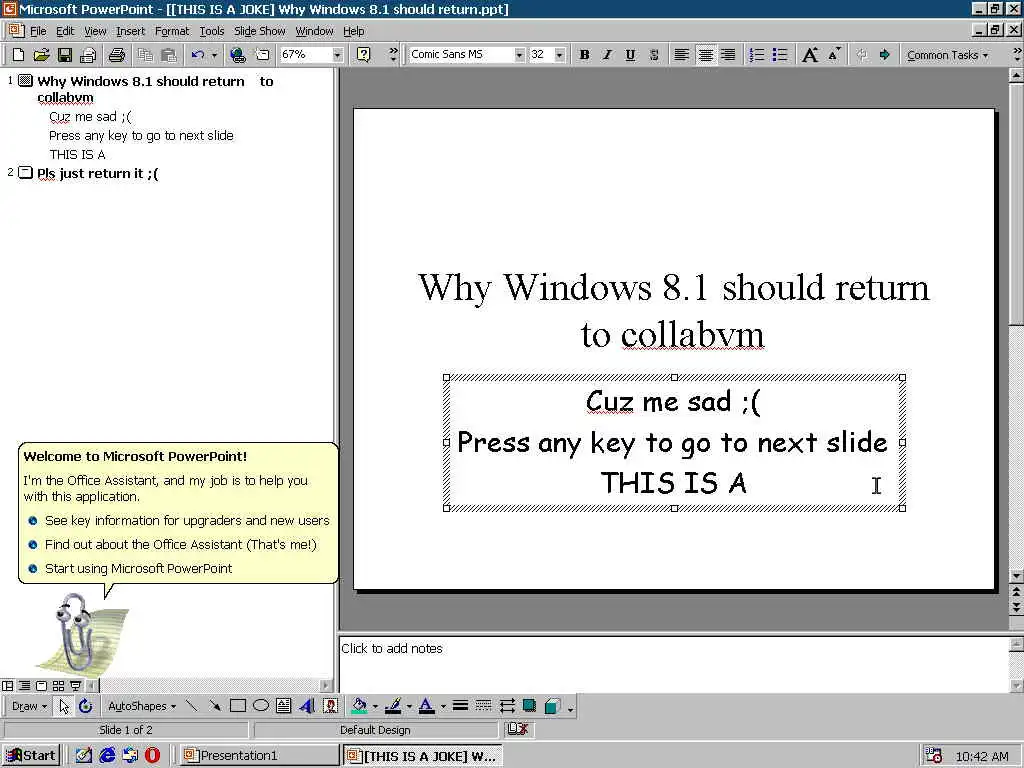Open the Format menu

(x=172, y=31)
